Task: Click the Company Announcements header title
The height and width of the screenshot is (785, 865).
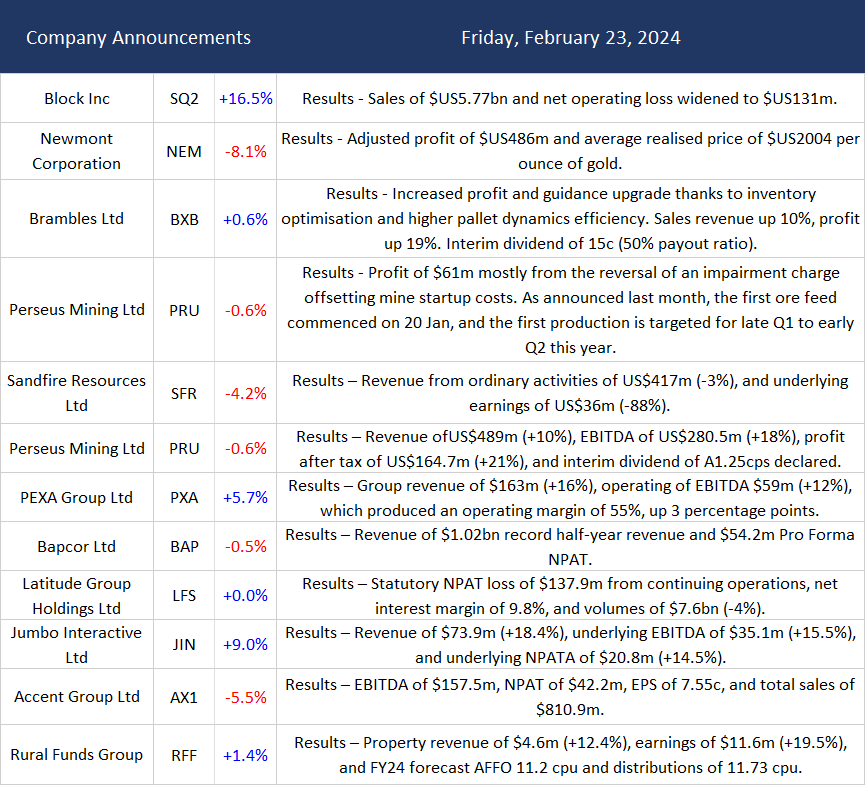Action: click(x=138, y=38)
